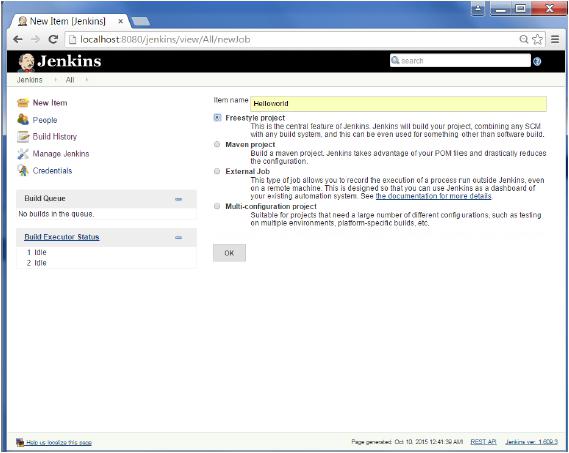Click the OK button

pos(229,253)
